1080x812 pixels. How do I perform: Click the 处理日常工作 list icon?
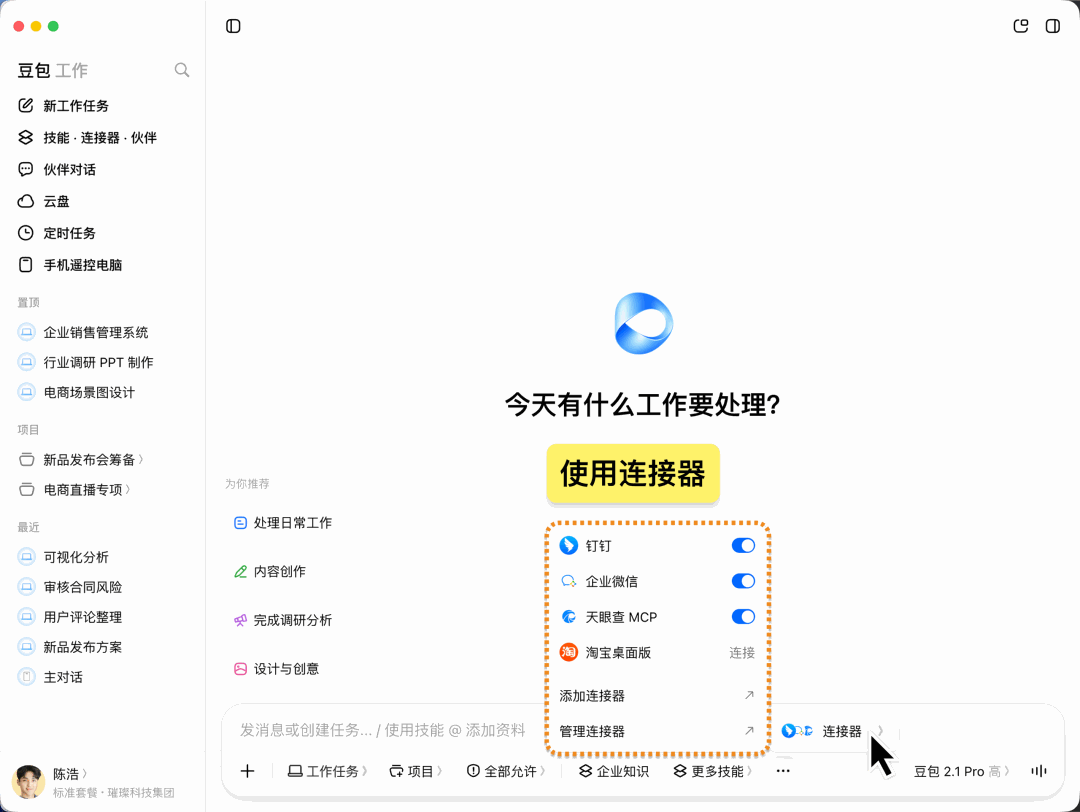240,523
